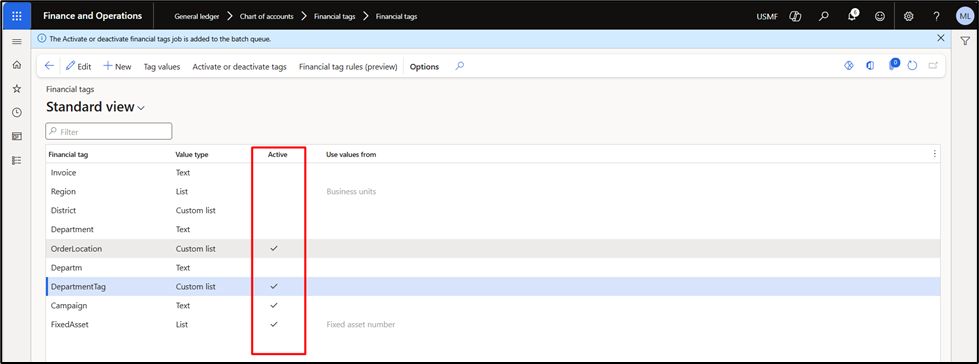Open grid column options ellipsis

point(934,154)
